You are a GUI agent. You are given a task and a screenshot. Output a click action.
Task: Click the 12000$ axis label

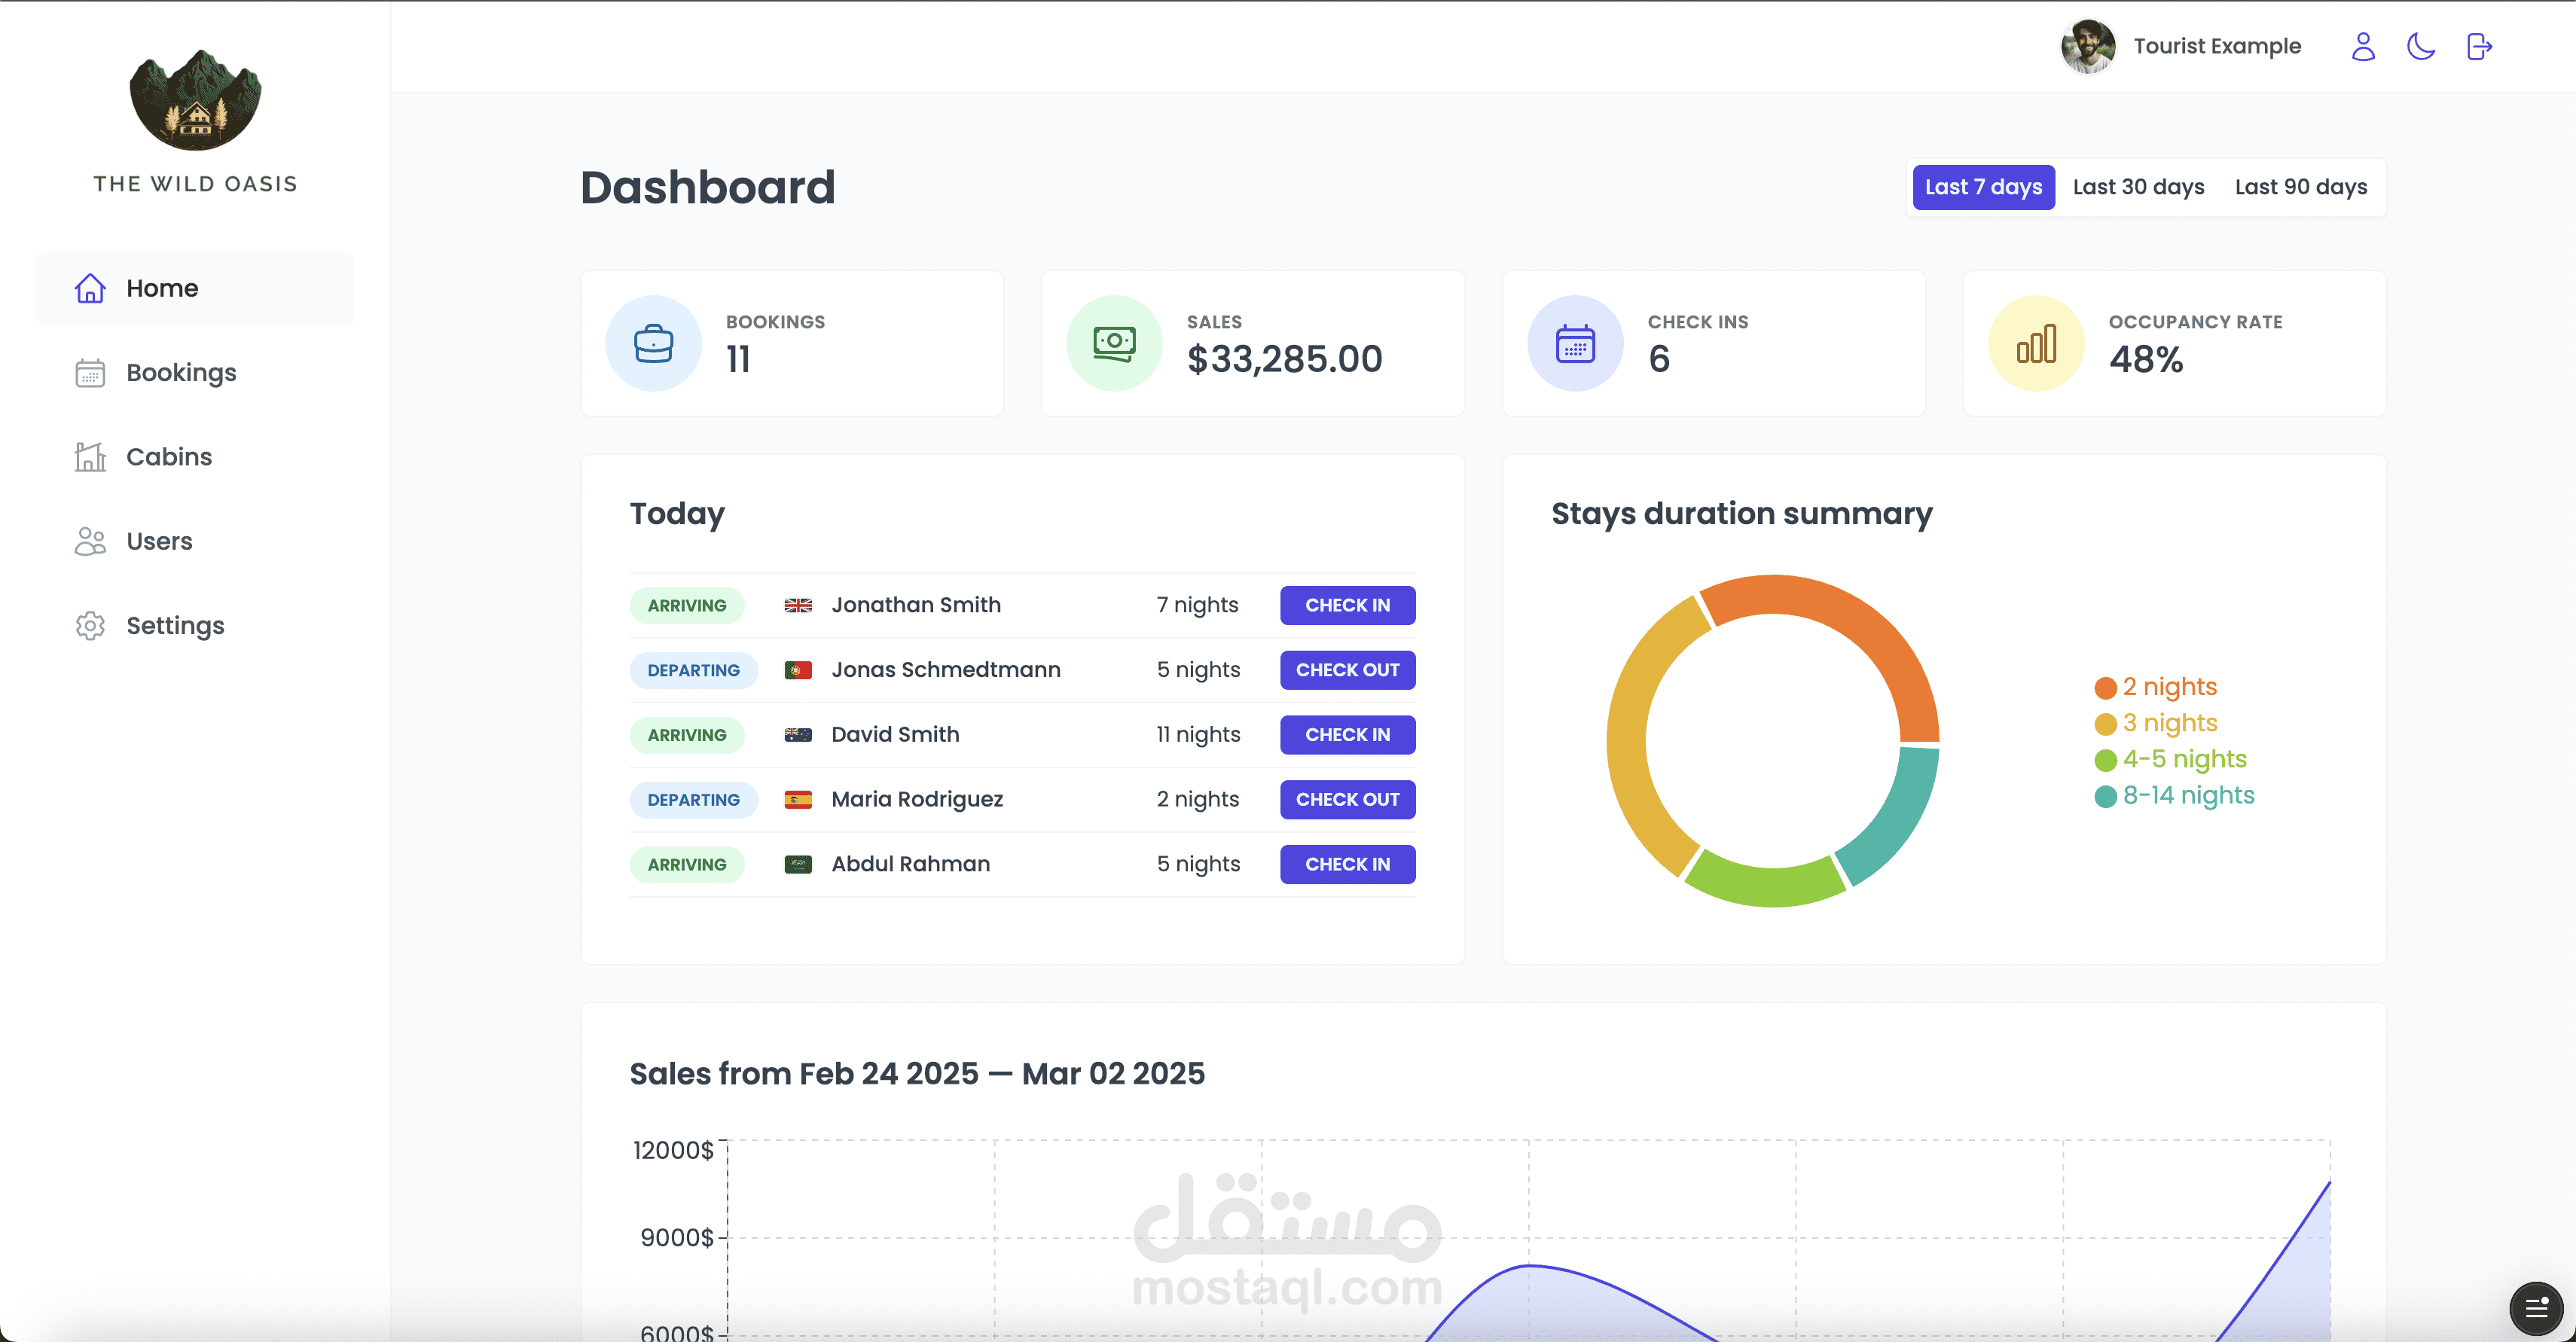pyautogui.click(x=673, y=1150)
